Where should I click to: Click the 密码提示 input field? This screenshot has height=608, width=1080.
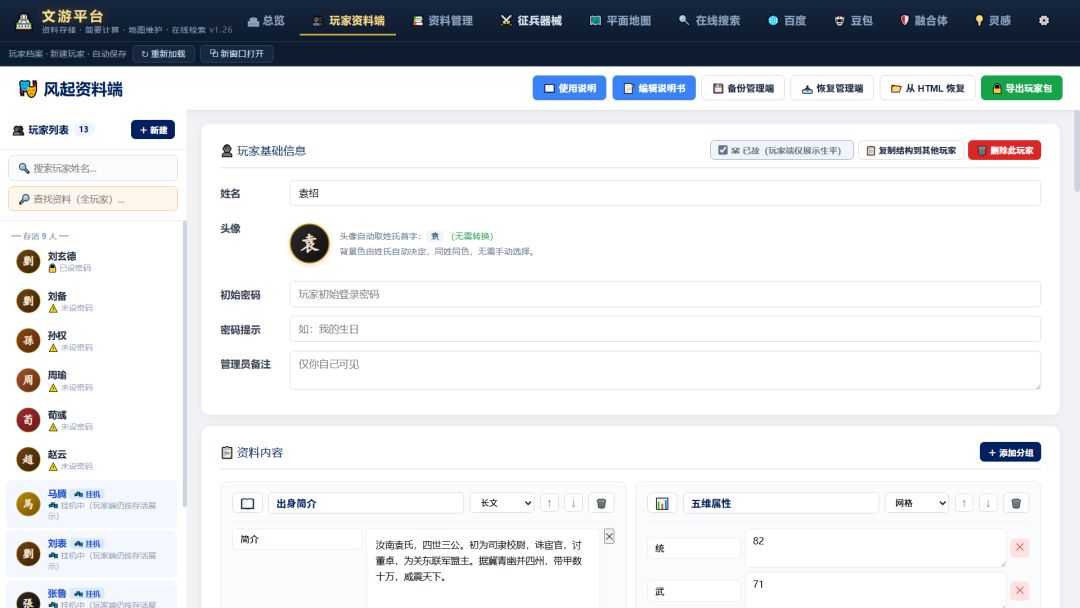coord(665,329)
